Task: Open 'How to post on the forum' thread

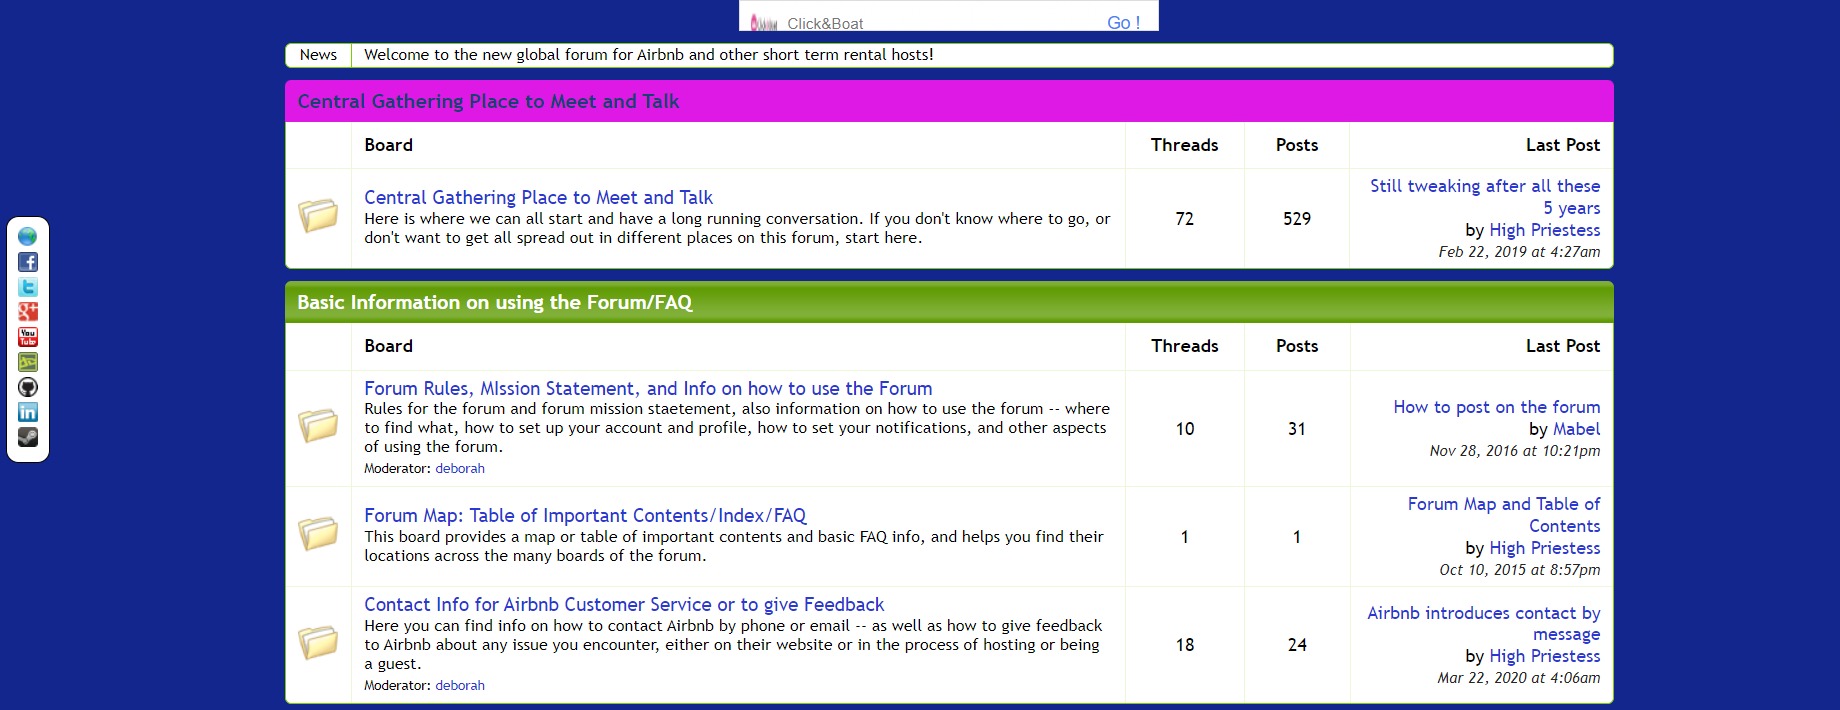Action: 1496,407
